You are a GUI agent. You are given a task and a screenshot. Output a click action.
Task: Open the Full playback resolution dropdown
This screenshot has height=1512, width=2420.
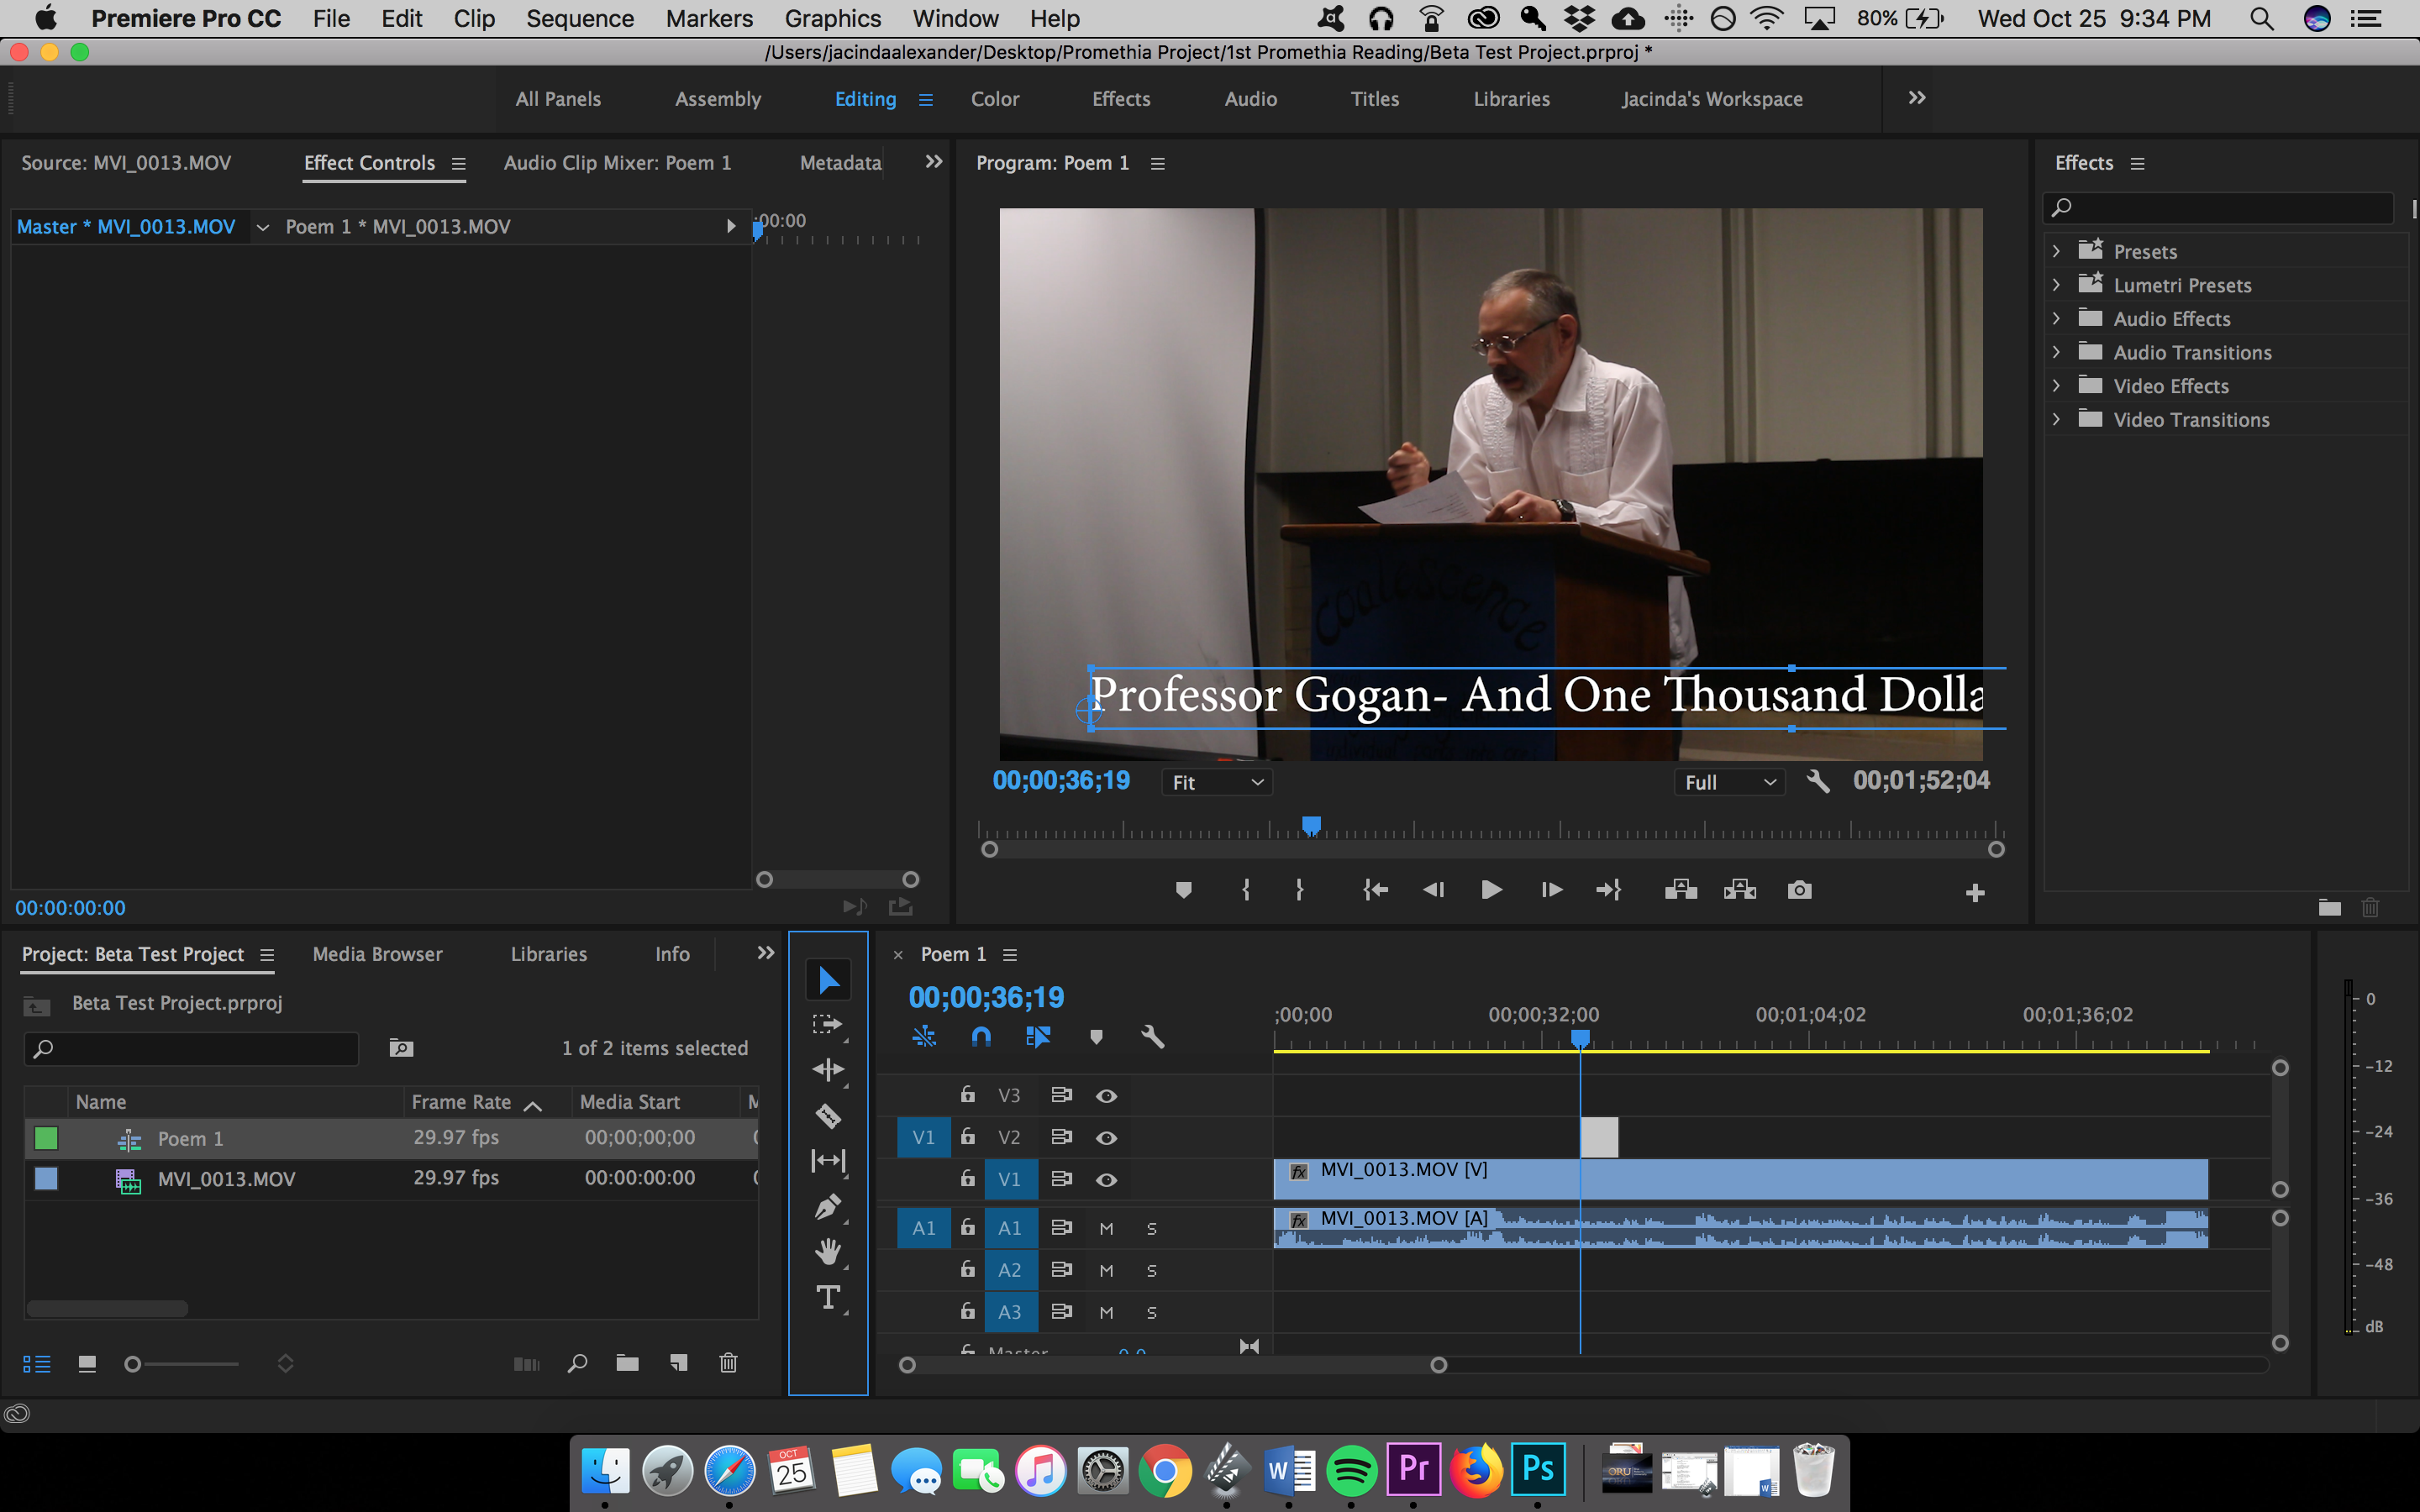coord(1729,782)
